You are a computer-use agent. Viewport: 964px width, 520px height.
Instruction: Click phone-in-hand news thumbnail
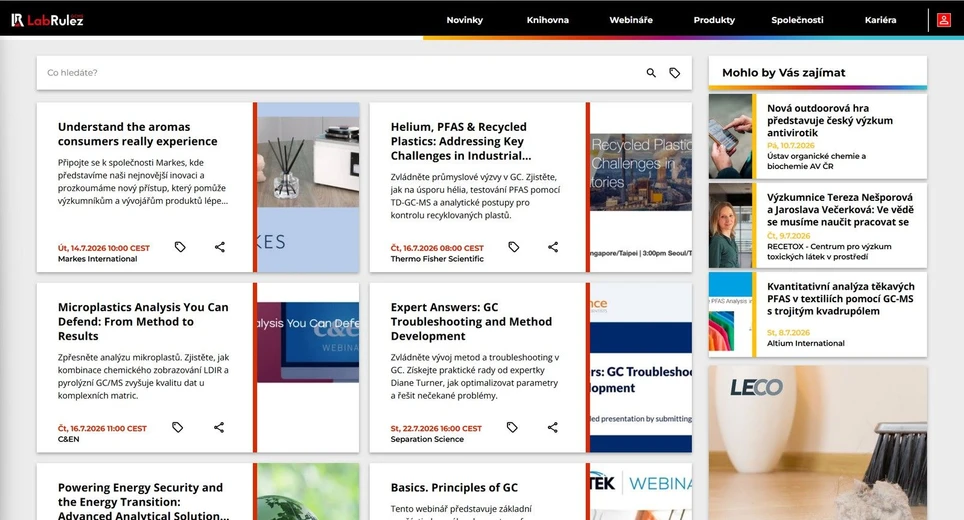(730, 136)
